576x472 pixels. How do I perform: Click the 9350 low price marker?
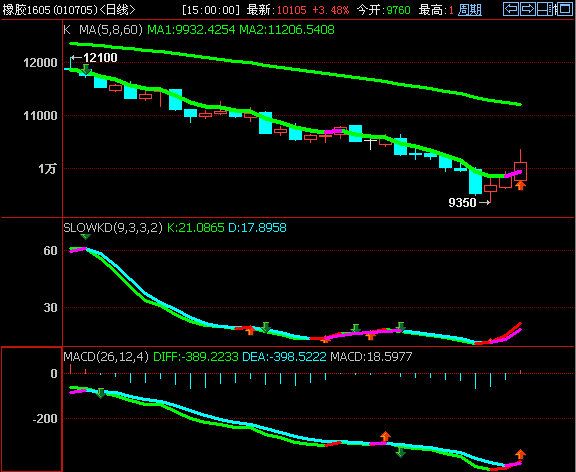tap(462, 202)
